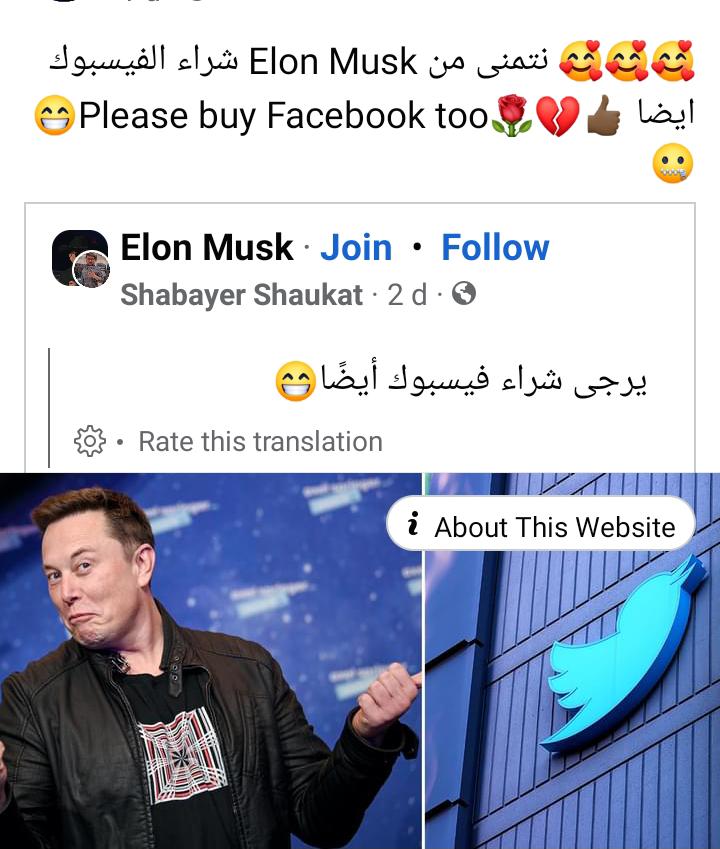Tap the small overlay profile picture
The height and width of the screenshot is (849, 720).
[91, 269]
